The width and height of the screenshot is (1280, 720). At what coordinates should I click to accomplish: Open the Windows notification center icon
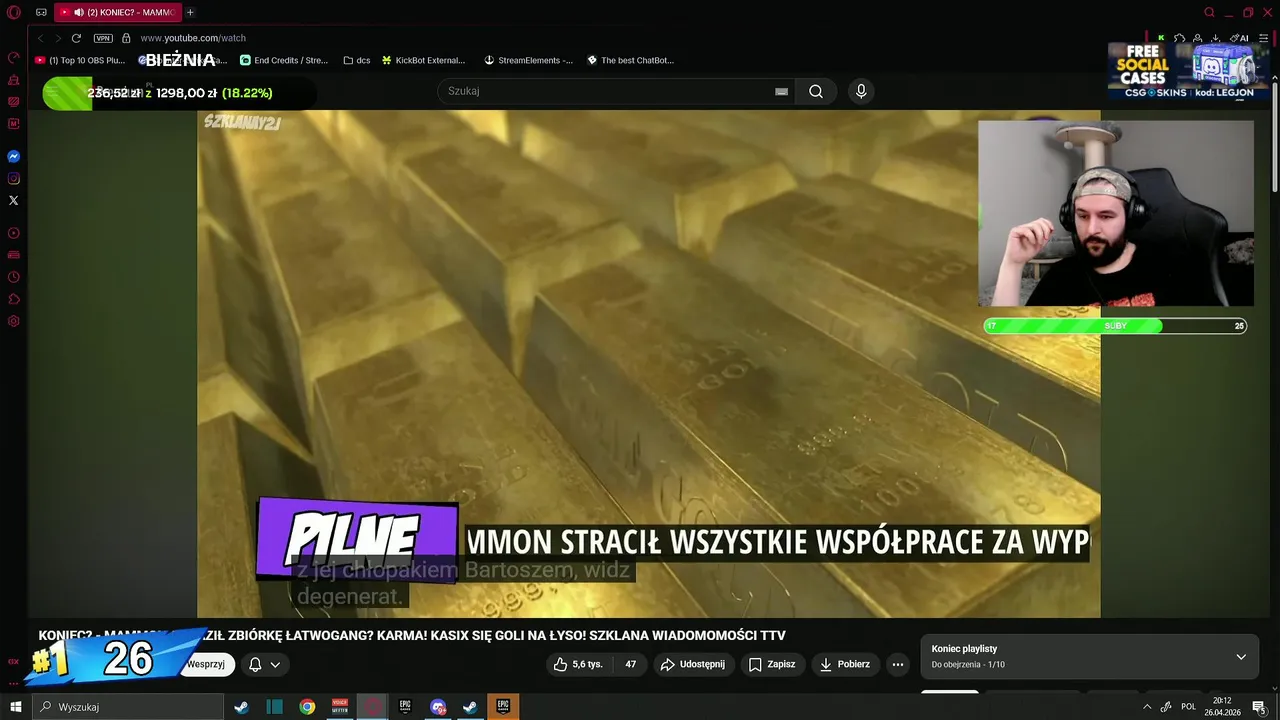click(1259, 707)
